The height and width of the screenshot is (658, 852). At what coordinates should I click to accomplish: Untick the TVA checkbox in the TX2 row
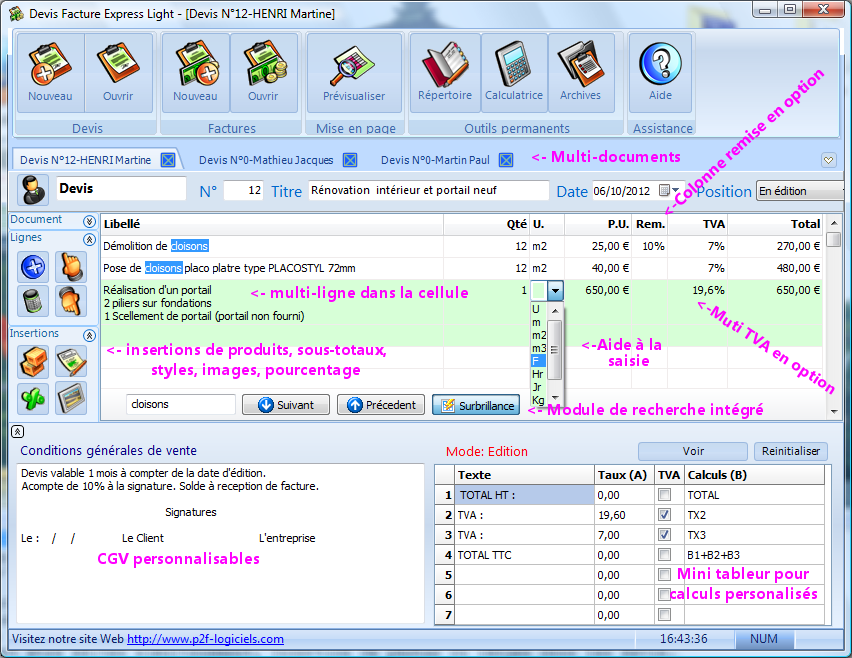(664, 515)
